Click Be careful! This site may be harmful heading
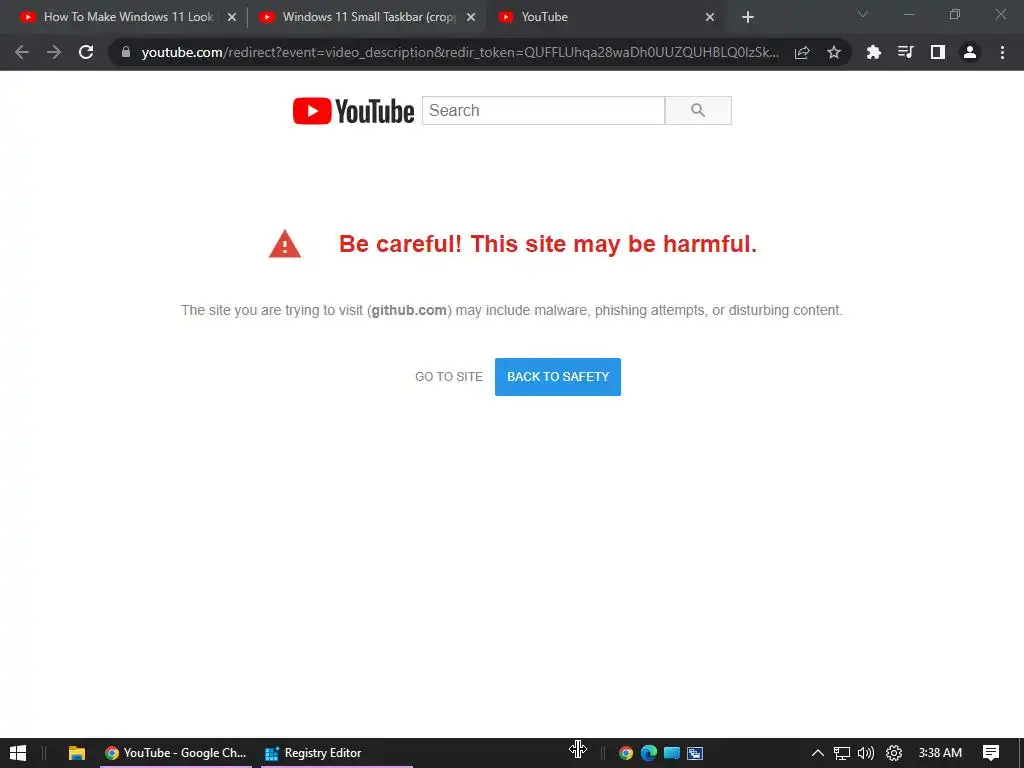This screenshot has height=768, width=1024. coord(548,244)
